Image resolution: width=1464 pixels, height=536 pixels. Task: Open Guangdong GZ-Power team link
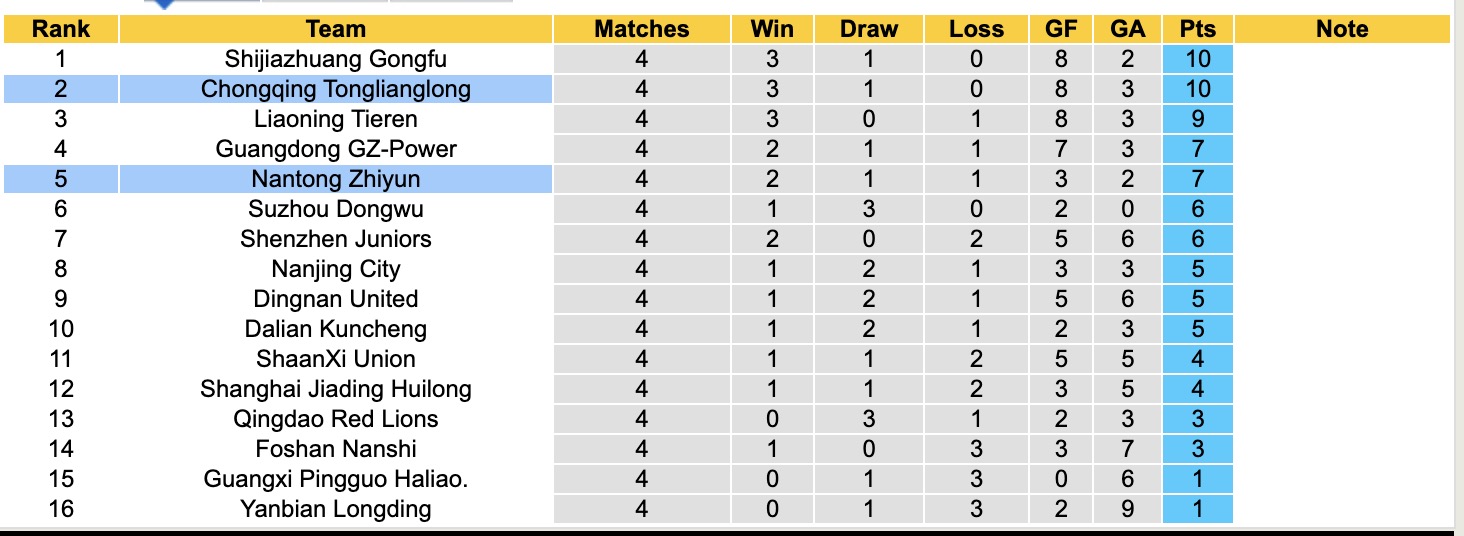(335, 149)
